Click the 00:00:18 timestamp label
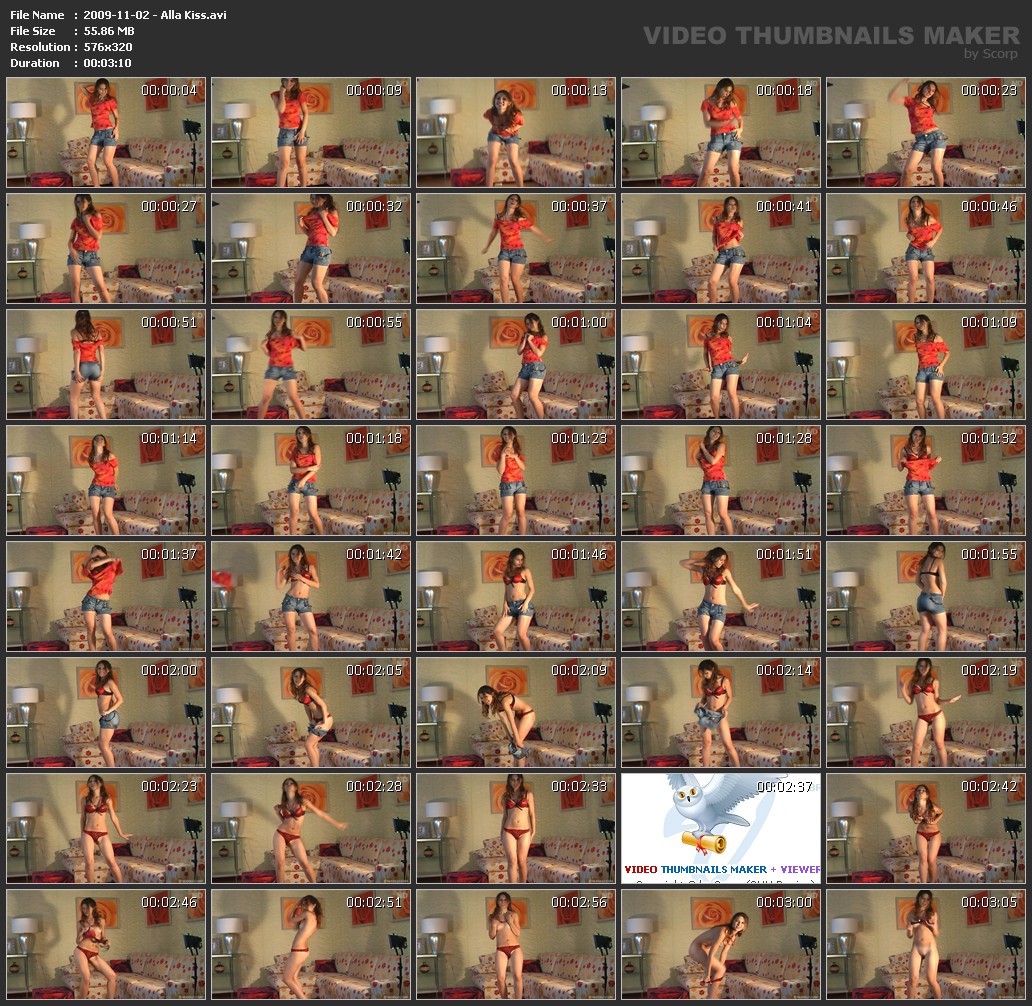 tap(784, 90)
